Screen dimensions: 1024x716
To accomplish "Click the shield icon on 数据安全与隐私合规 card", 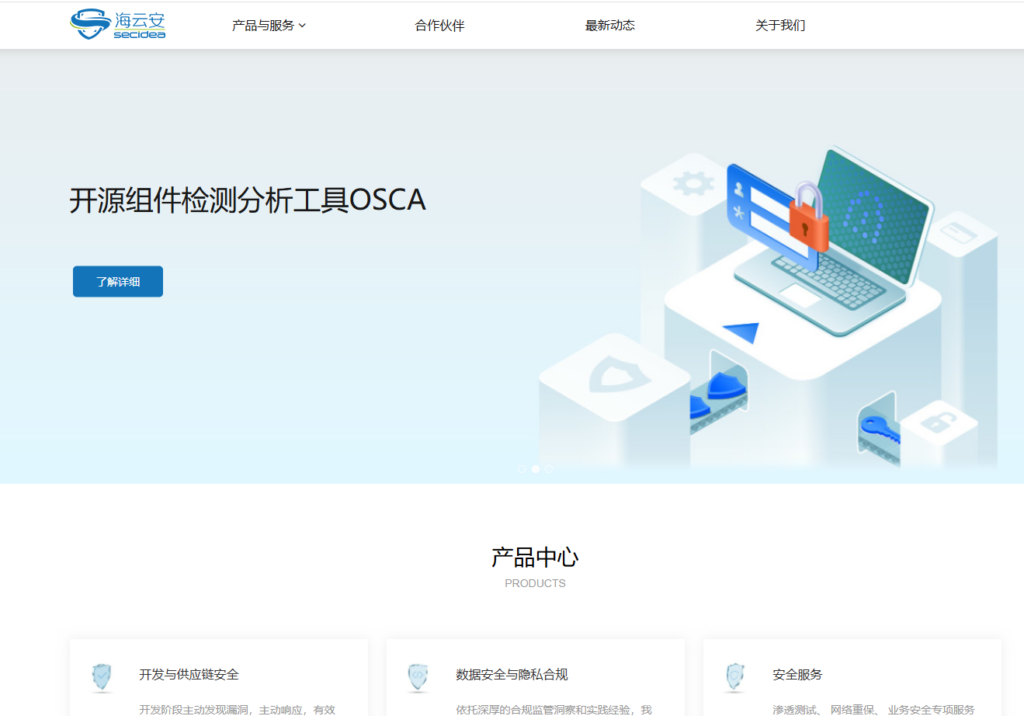I will [418, 677].
